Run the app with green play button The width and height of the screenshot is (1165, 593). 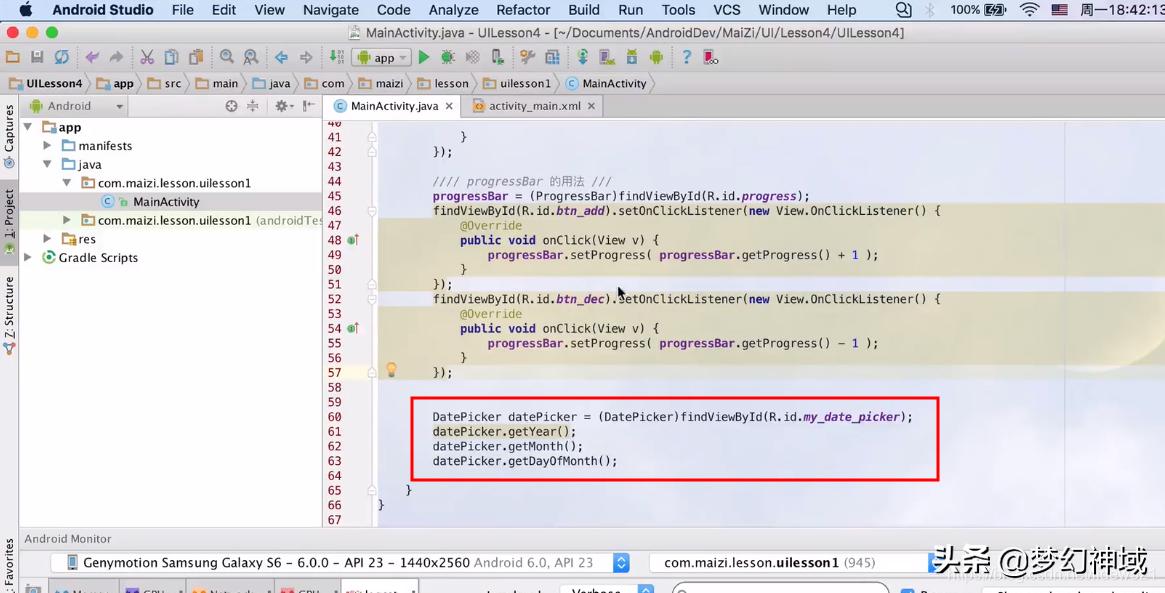(424, 58)
